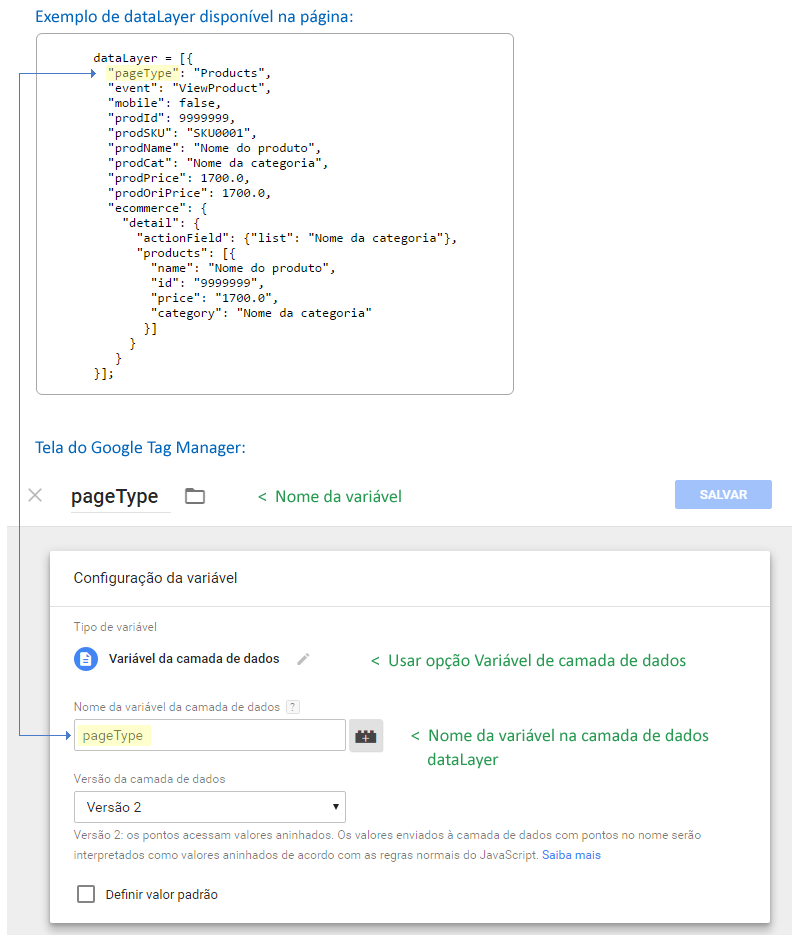
Task: Close the variable editor with the X icon
Action: point(35,495)
